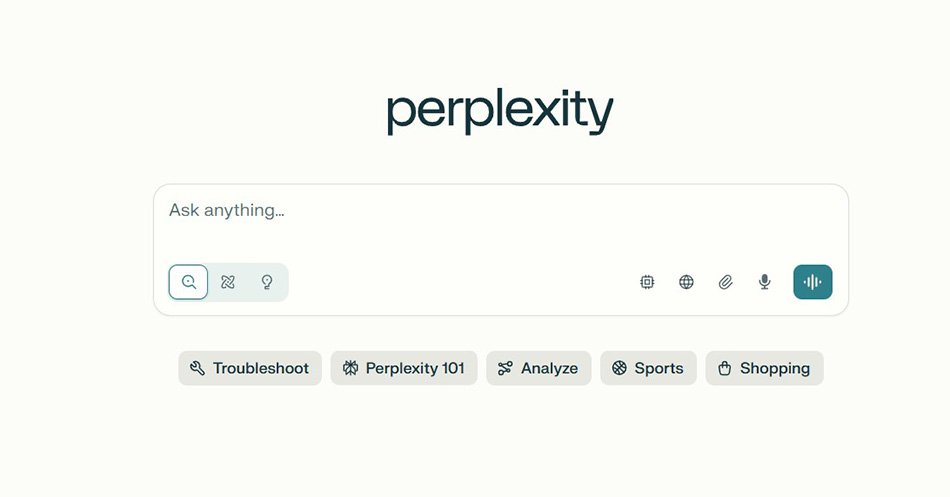
Task: Open the Shopping suggestion chip label
Action: click(775, 369)
